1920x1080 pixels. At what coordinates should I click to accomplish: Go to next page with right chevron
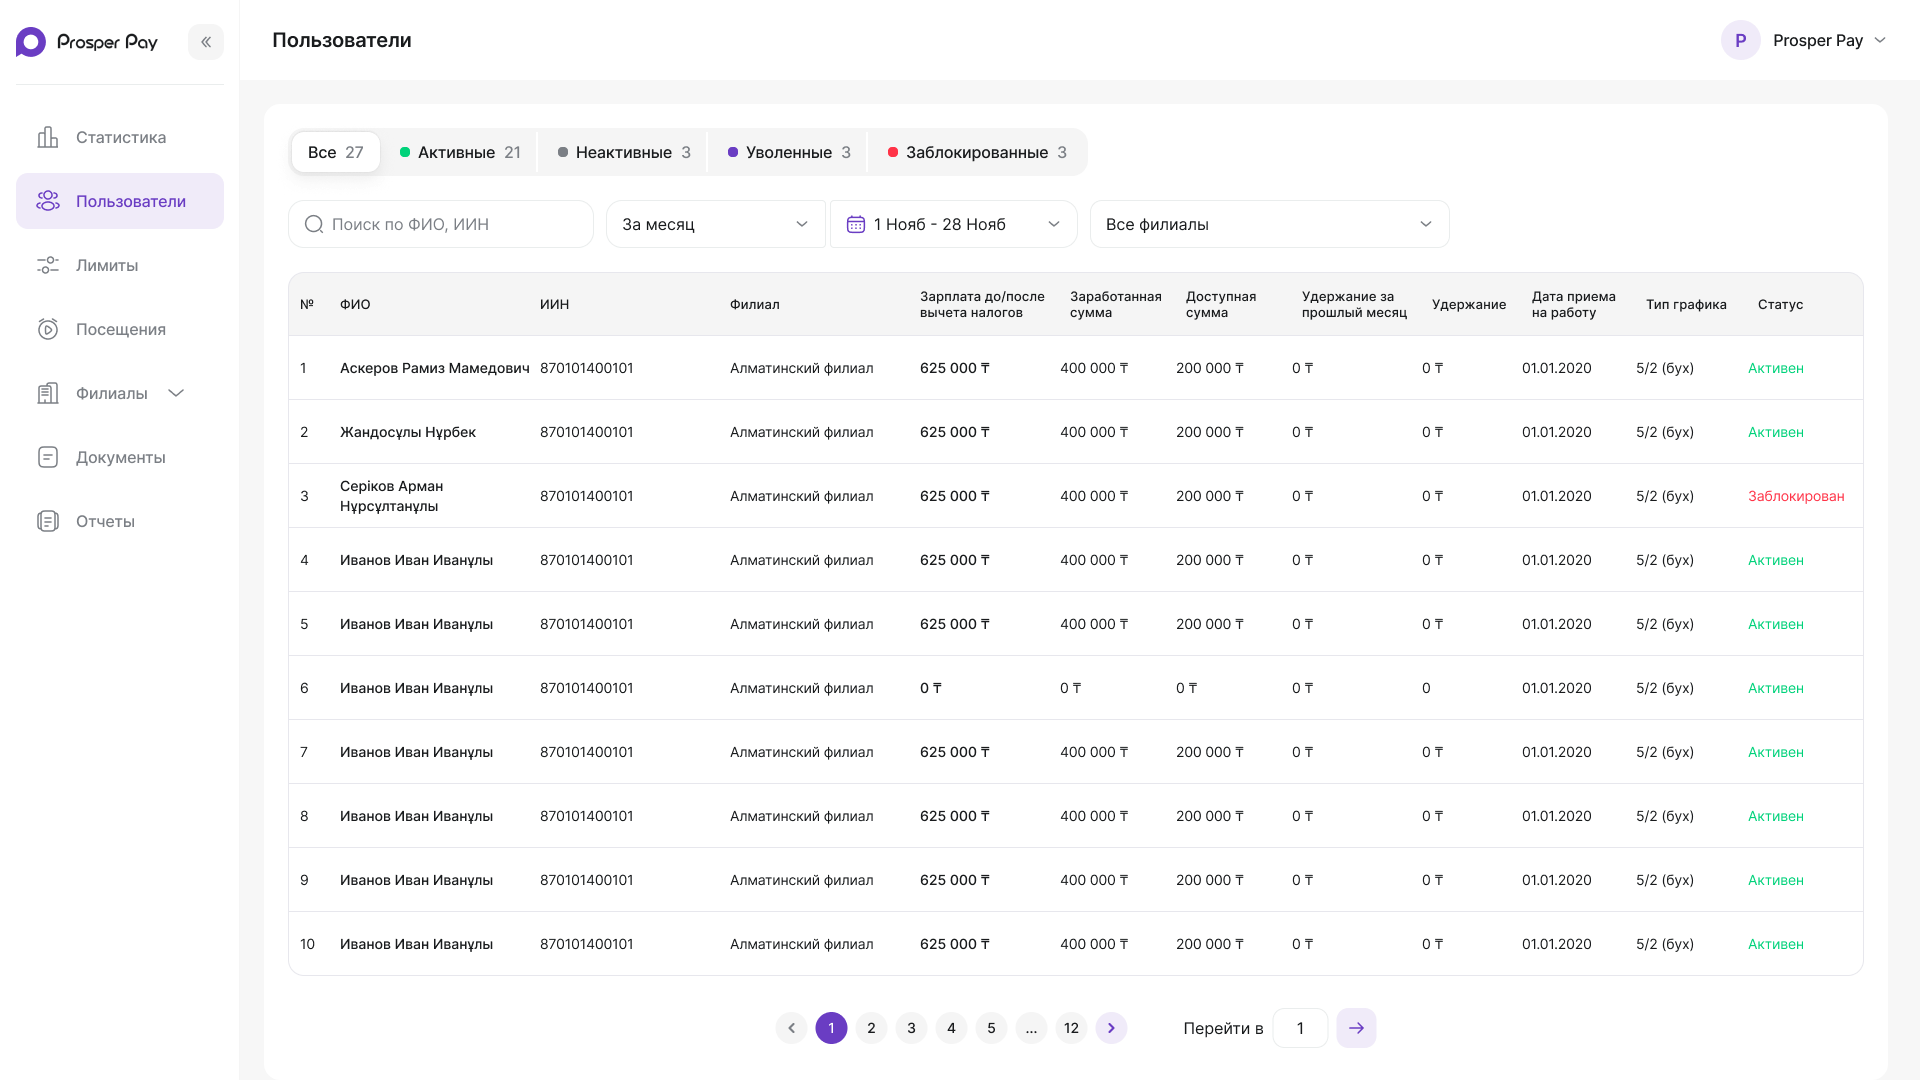click(1111, 1028)
